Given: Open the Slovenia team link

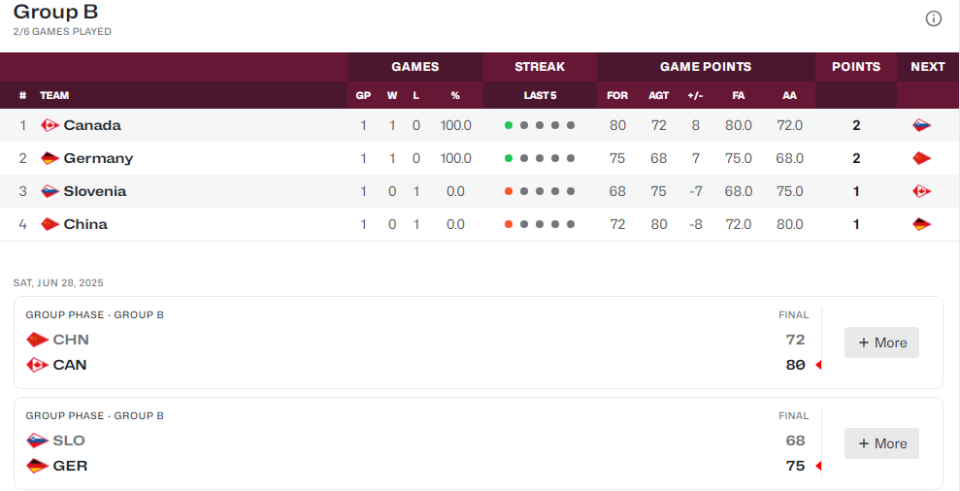Looking at the screenshot, I should point(95,192).
